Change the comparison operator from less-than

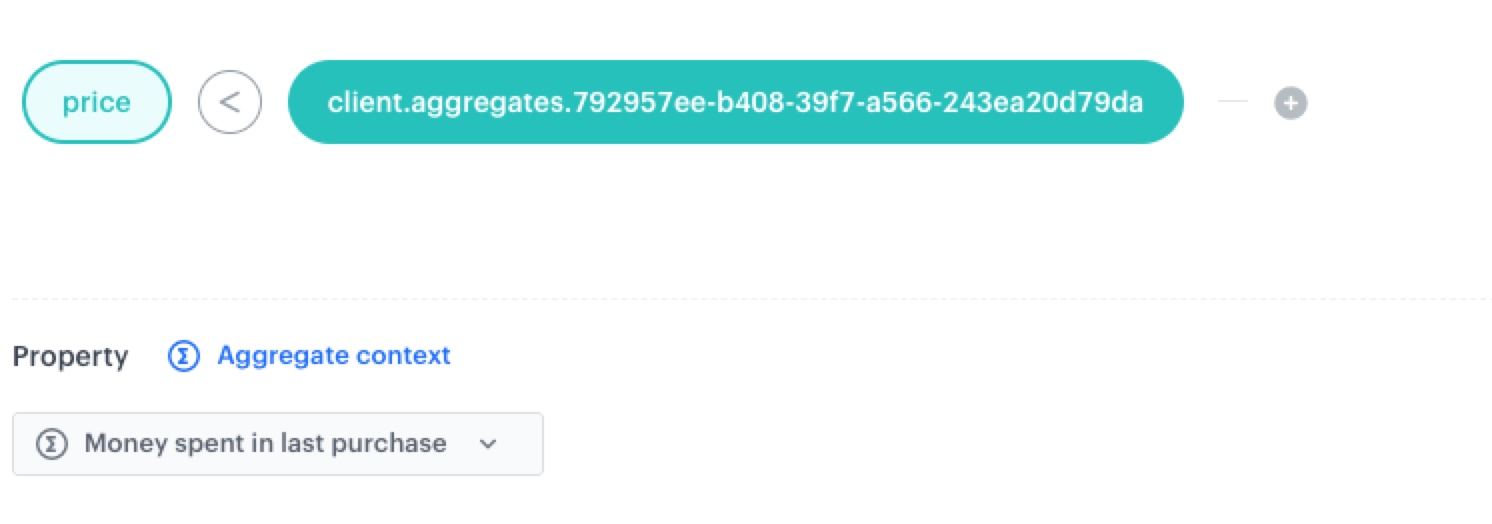point(230,102)
